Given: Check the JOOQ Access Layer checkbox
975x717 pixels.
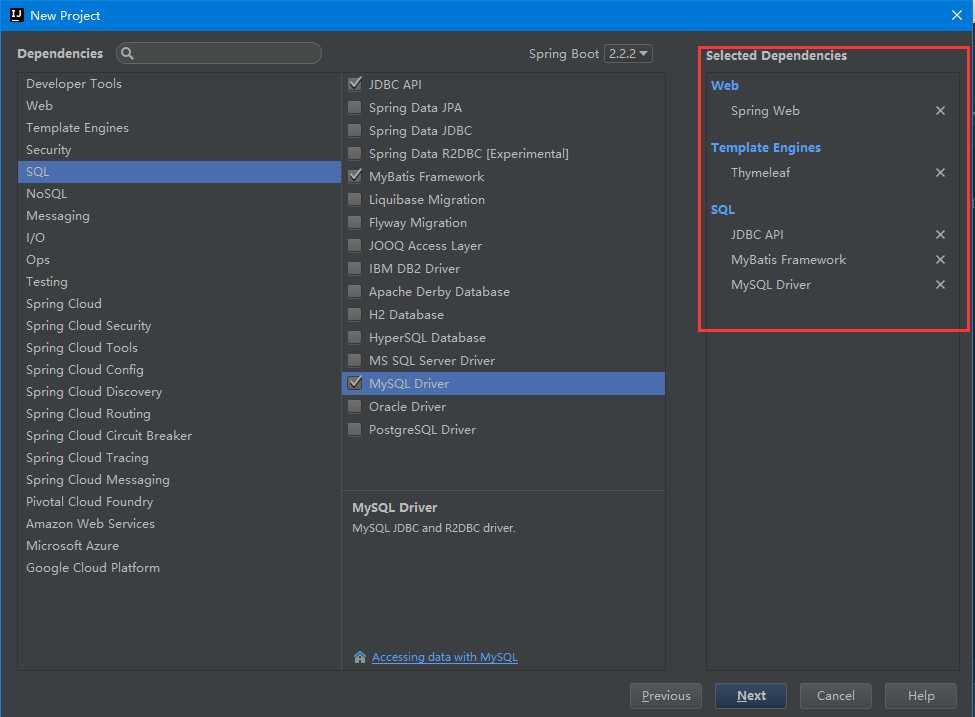Looking at the screenshot, I should tap(354, 245).
